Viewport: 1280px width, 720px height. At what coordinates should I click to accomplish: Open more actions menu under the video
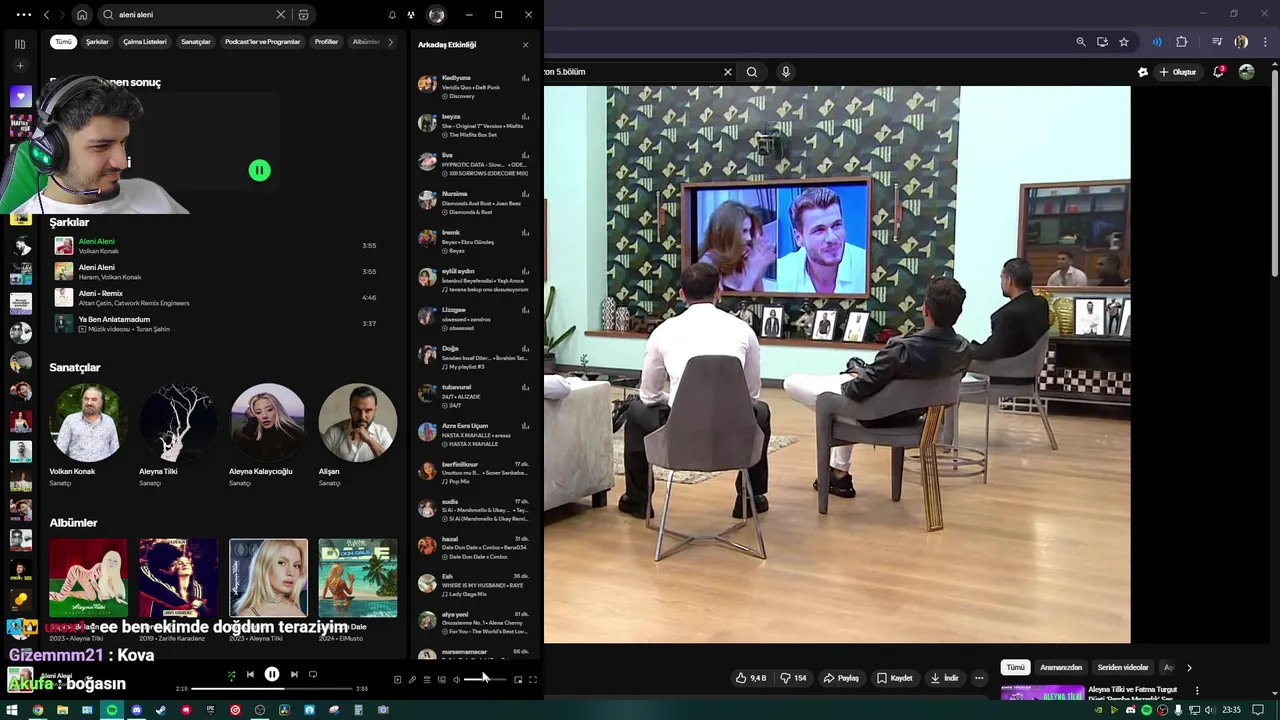click(979, 678)
